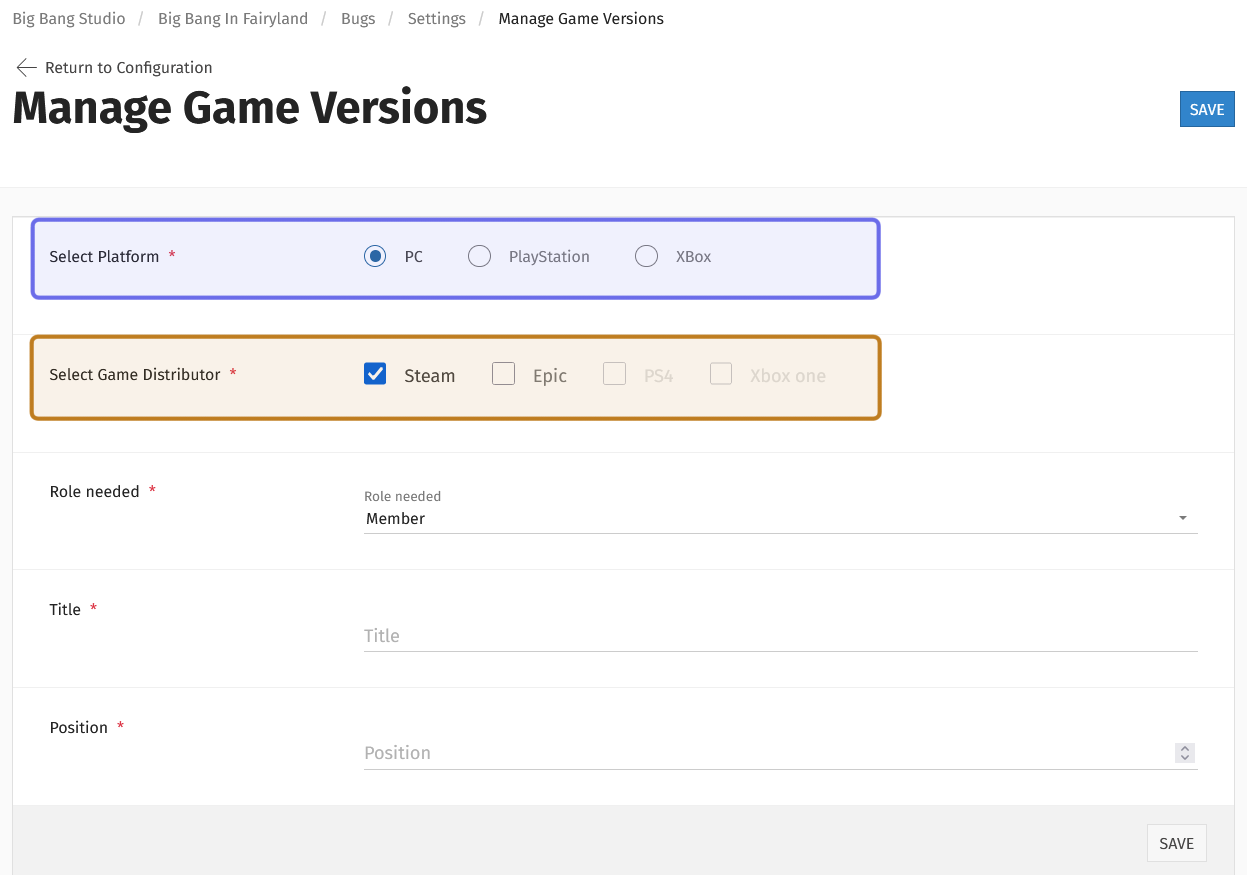Check the Xbox one distributor checkbox
The height and width of the screenshot is (875, 1247).
[x=721, y=374]
